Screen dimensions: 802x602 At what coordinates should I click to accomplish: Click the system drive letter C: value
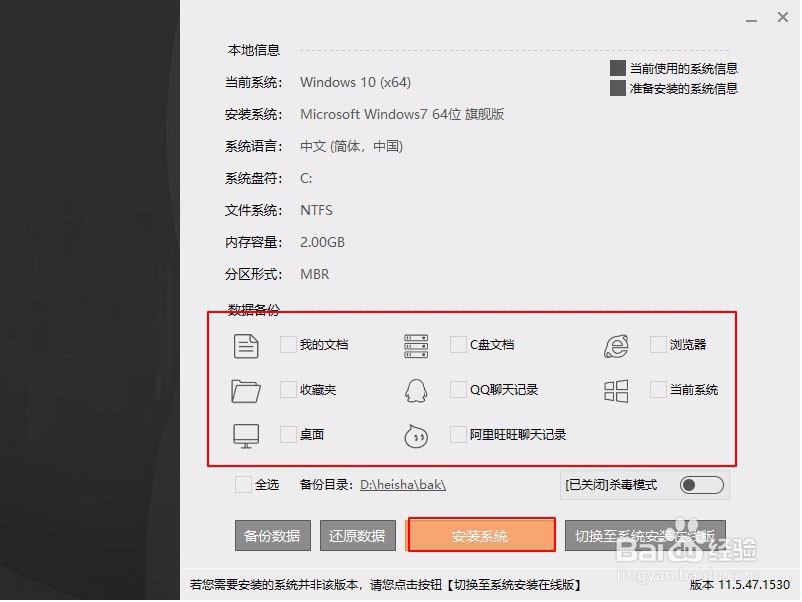tap(306, 179)
